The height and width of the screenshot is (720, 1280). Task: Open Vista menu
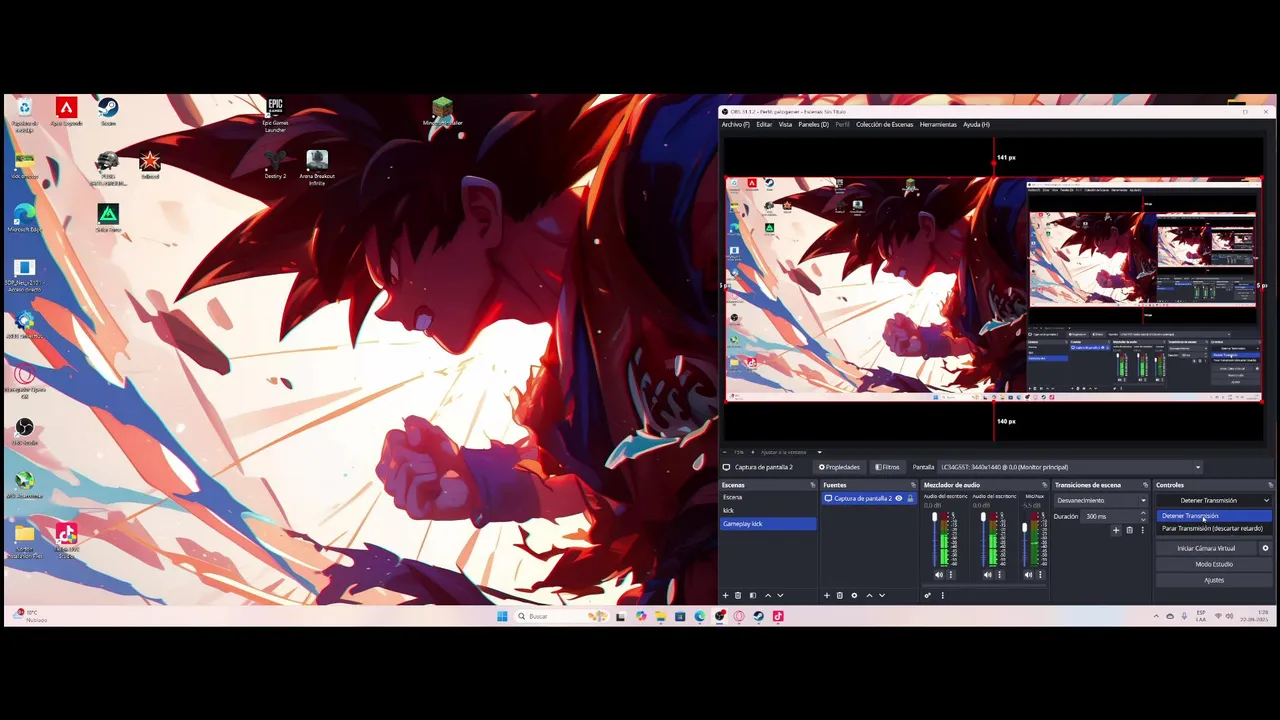coord(785,124)
